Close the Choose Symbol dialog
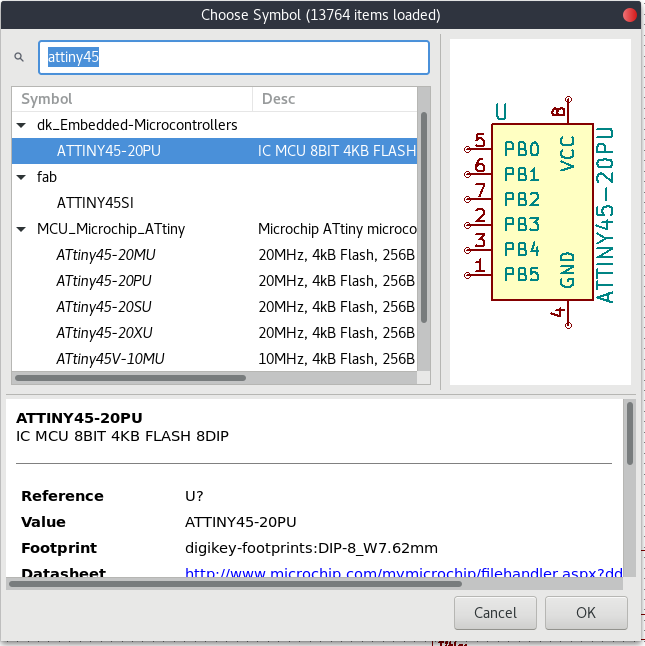The height and width of the screenshot is (646, 645). pos(629,15)
